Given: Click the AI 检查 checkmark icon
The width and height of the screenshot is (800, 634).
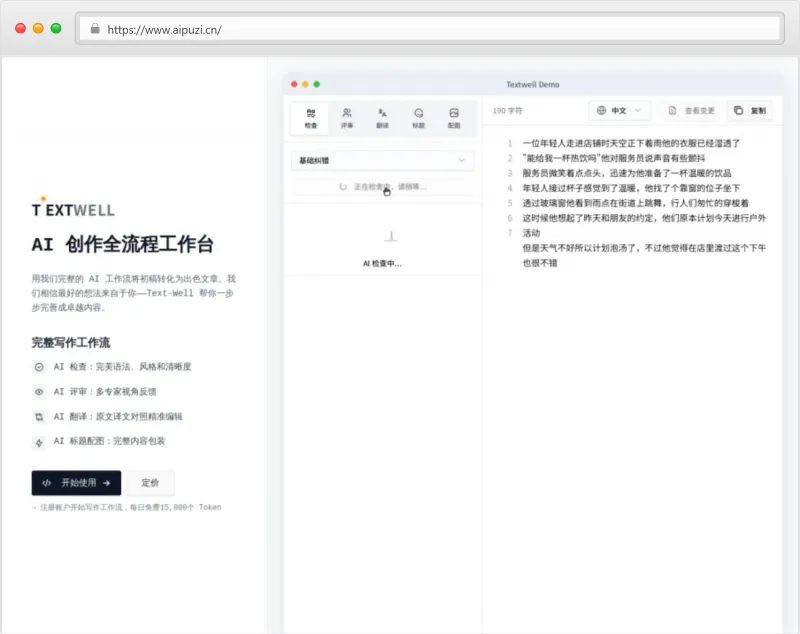Looking at the screenshot, I should [39, 367].
